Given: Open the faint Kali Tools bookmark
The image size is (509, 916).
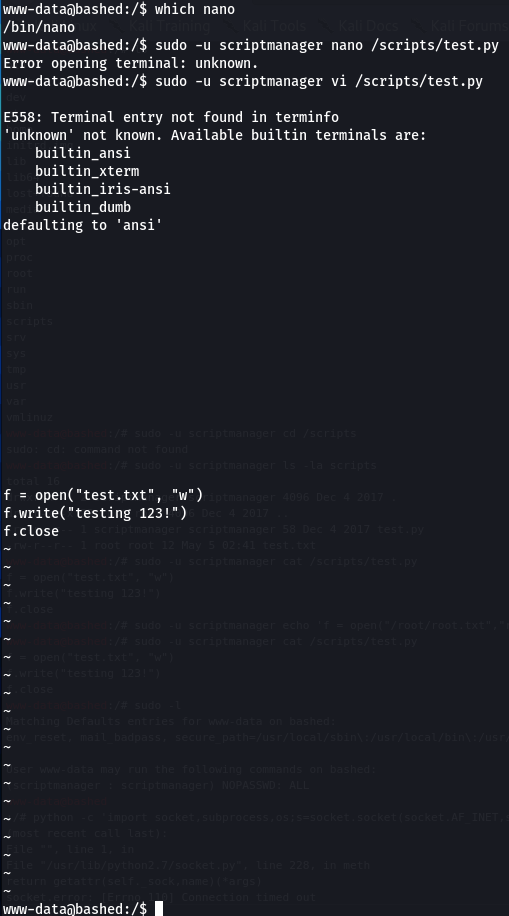Looking at the screenshot, I should (274, 26).
